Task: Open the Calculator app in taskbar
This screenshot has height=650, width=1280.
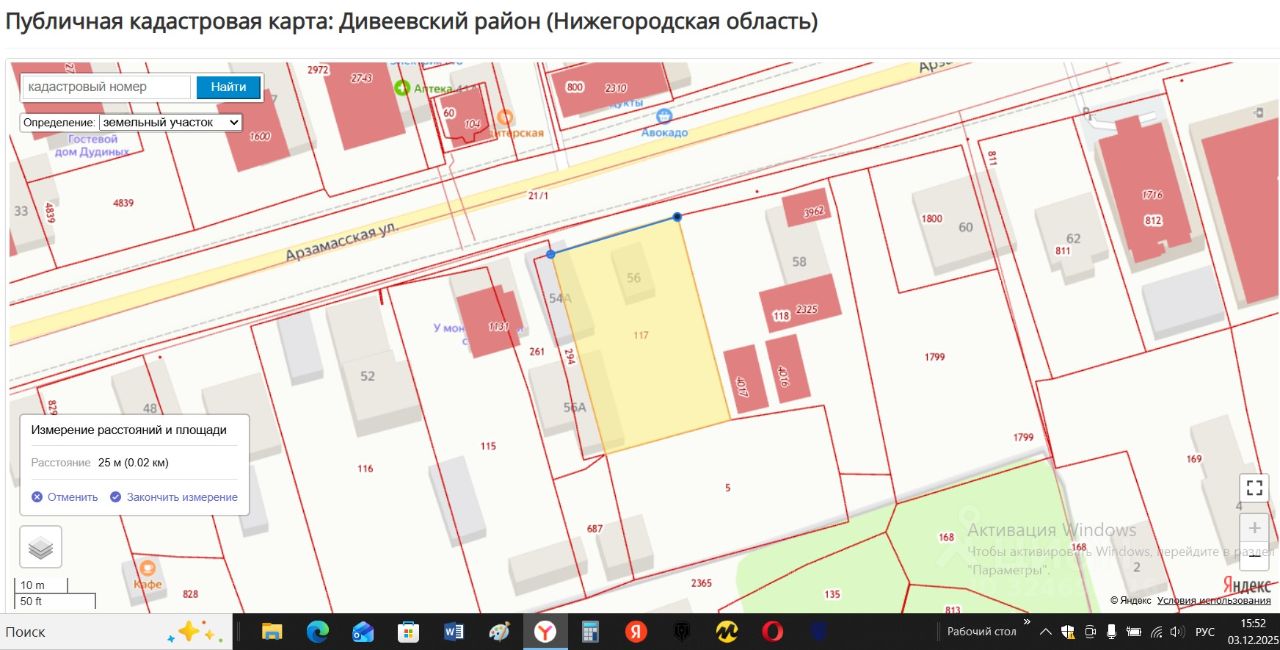Action: pos(590,632)
